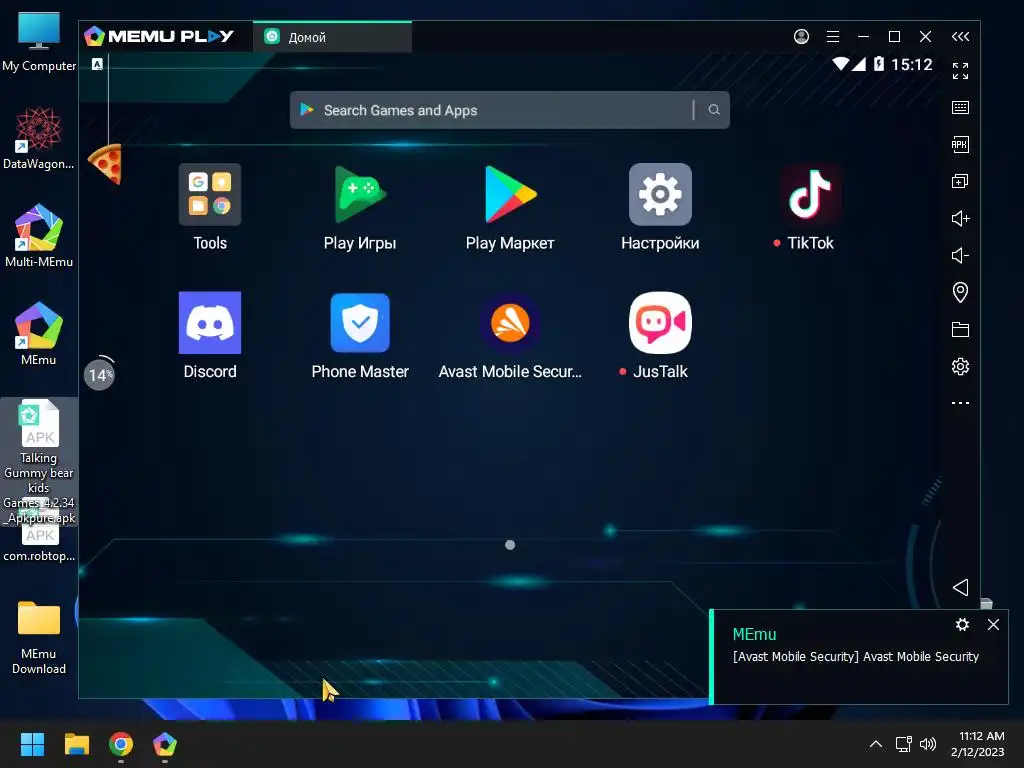Screen dimensions: 1024x768
Task: Open the multi-window icon in the sidebar
Action: (960, 181)
